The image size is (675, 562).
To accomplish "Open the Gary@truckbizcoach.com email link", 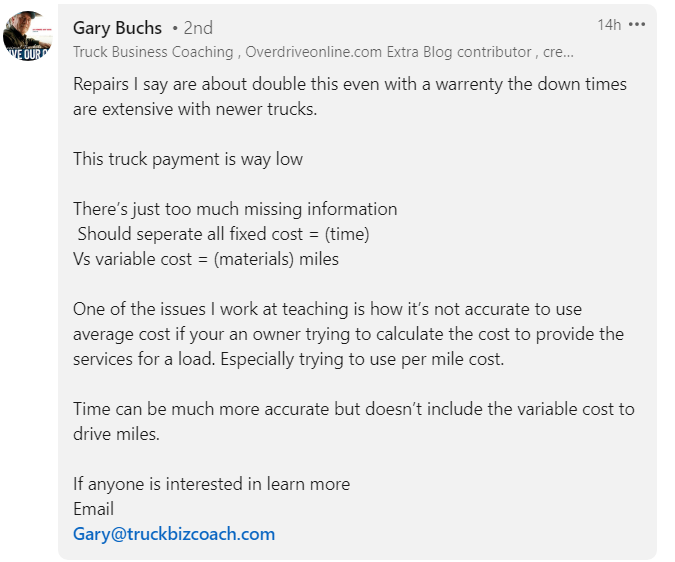I will click(x=174, y=533).
